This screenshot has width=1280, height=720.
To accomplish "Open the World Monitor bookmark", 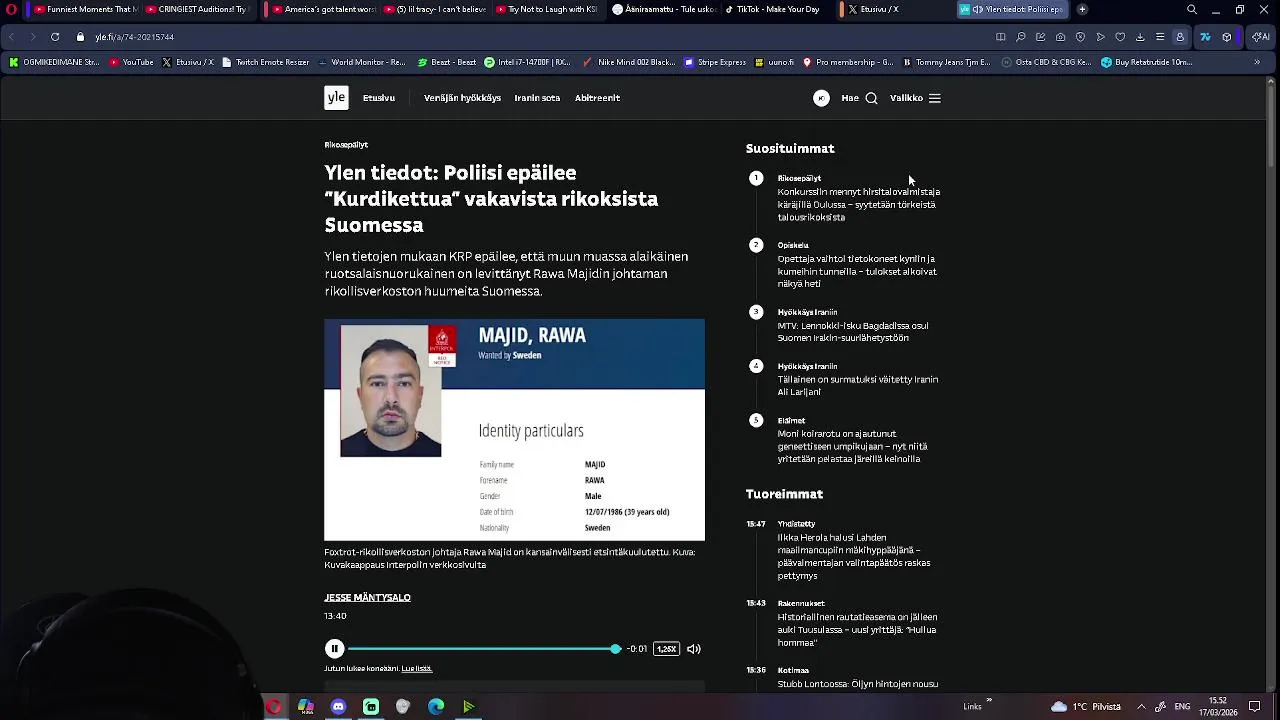I will click(362, 62).
